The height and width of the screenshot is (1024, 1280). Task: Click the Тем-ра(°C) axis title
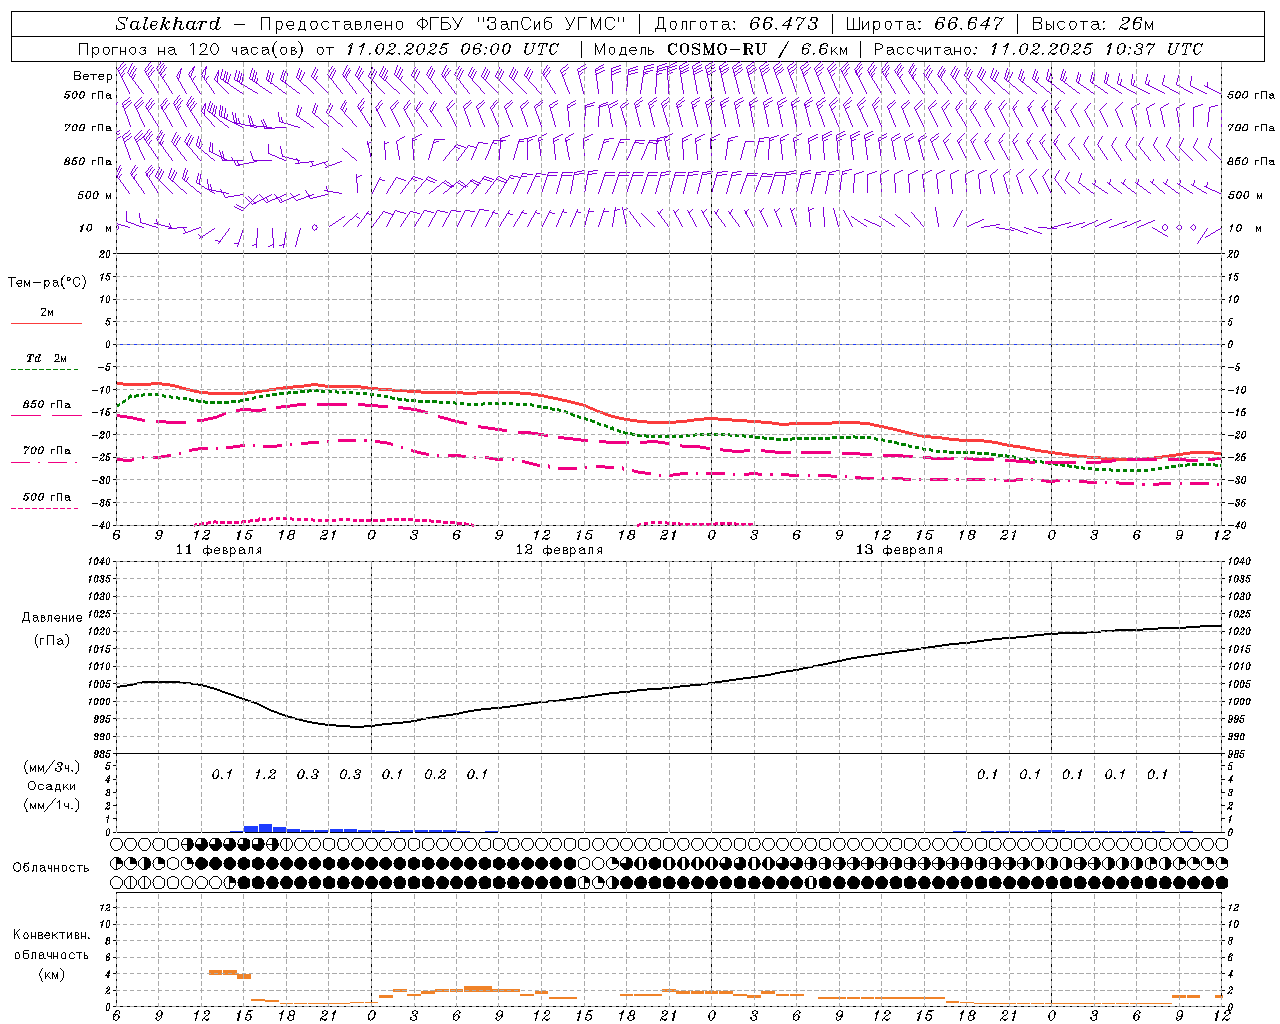[47, 283]
